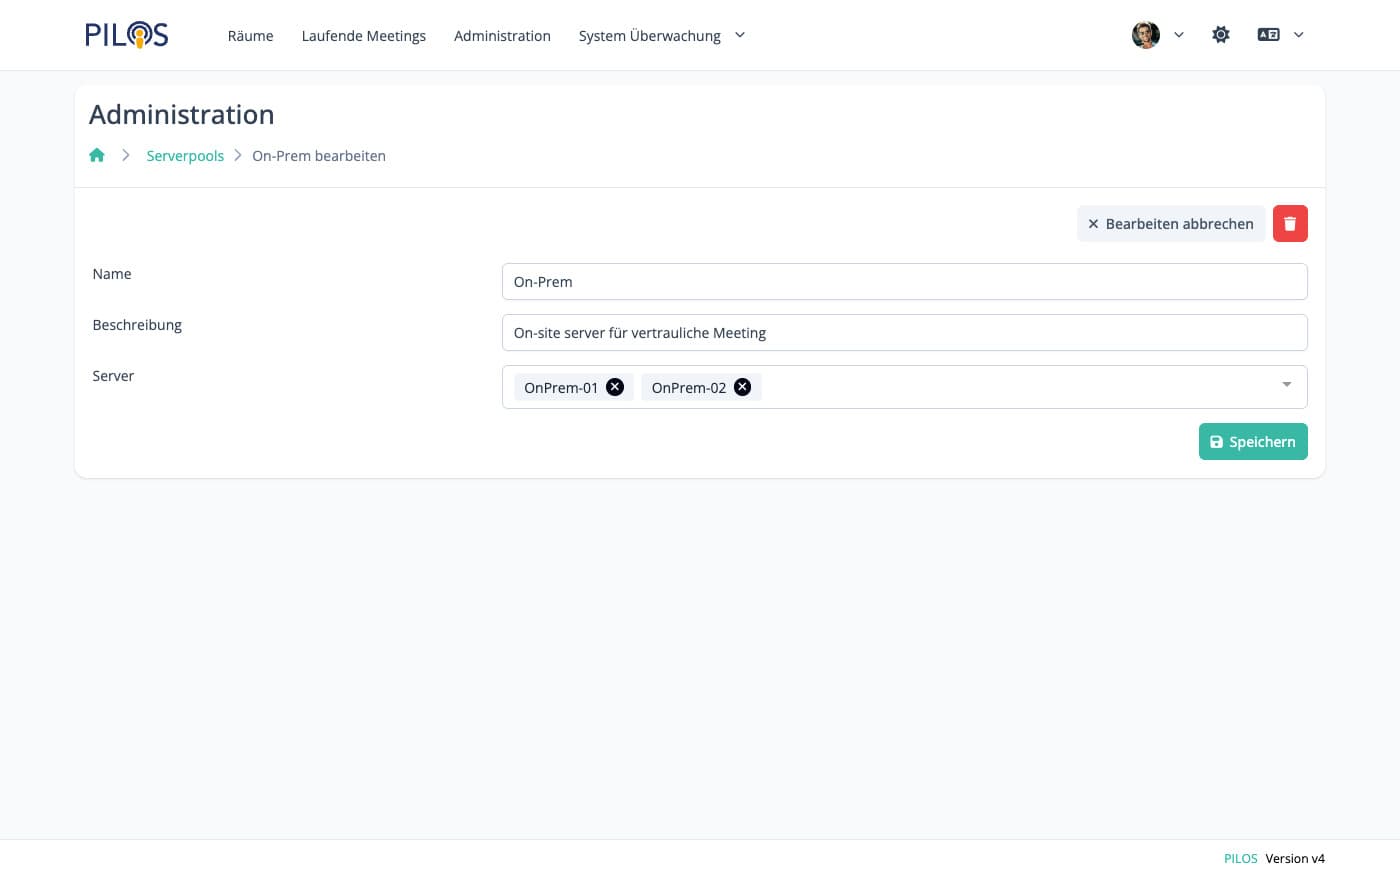Delete server pool with red trash icon
1400x875 pixels.
[x=1289, y=224]
